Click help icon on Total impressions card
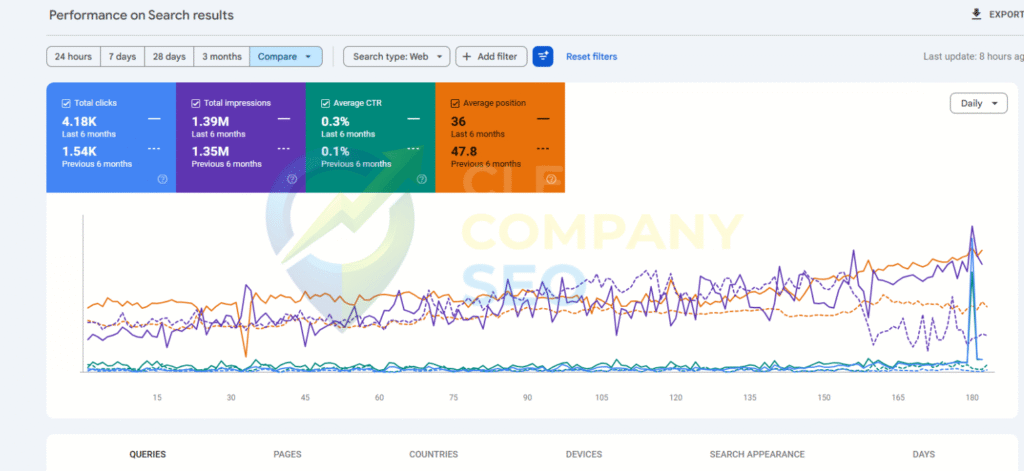Image resolution: width=1024 pixels, height=471 pixels. [x=292, y=179]
